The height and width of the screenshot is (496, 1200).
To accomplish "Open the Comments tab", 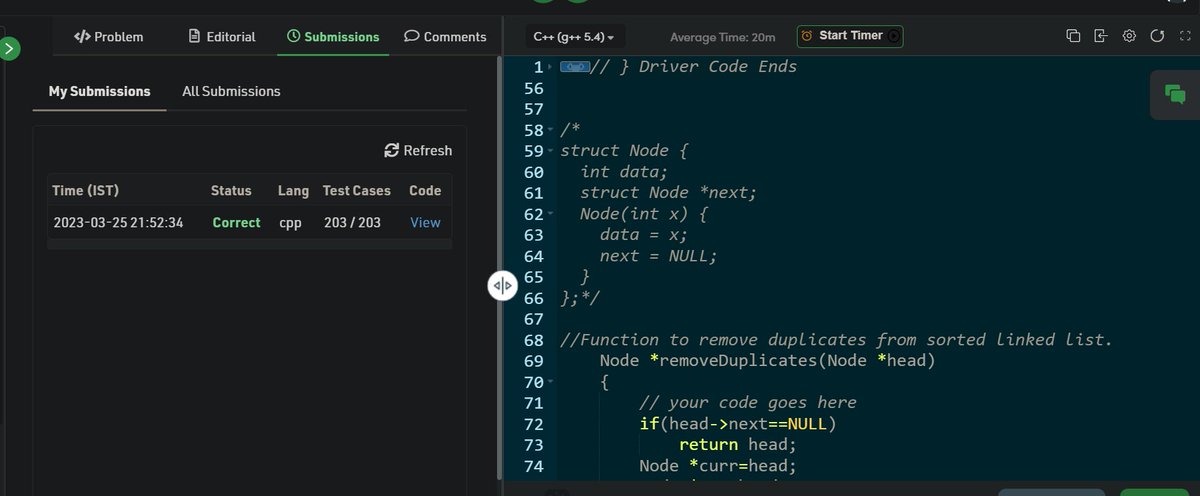I will [445, 36].
